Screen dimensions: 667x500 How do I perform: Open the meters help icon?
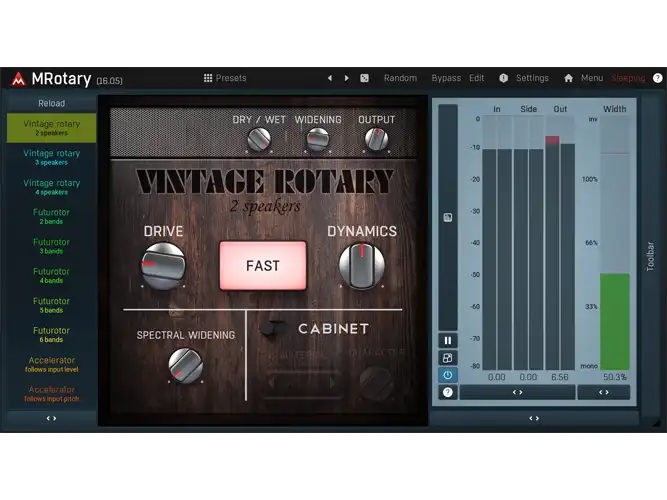point(448,392)
